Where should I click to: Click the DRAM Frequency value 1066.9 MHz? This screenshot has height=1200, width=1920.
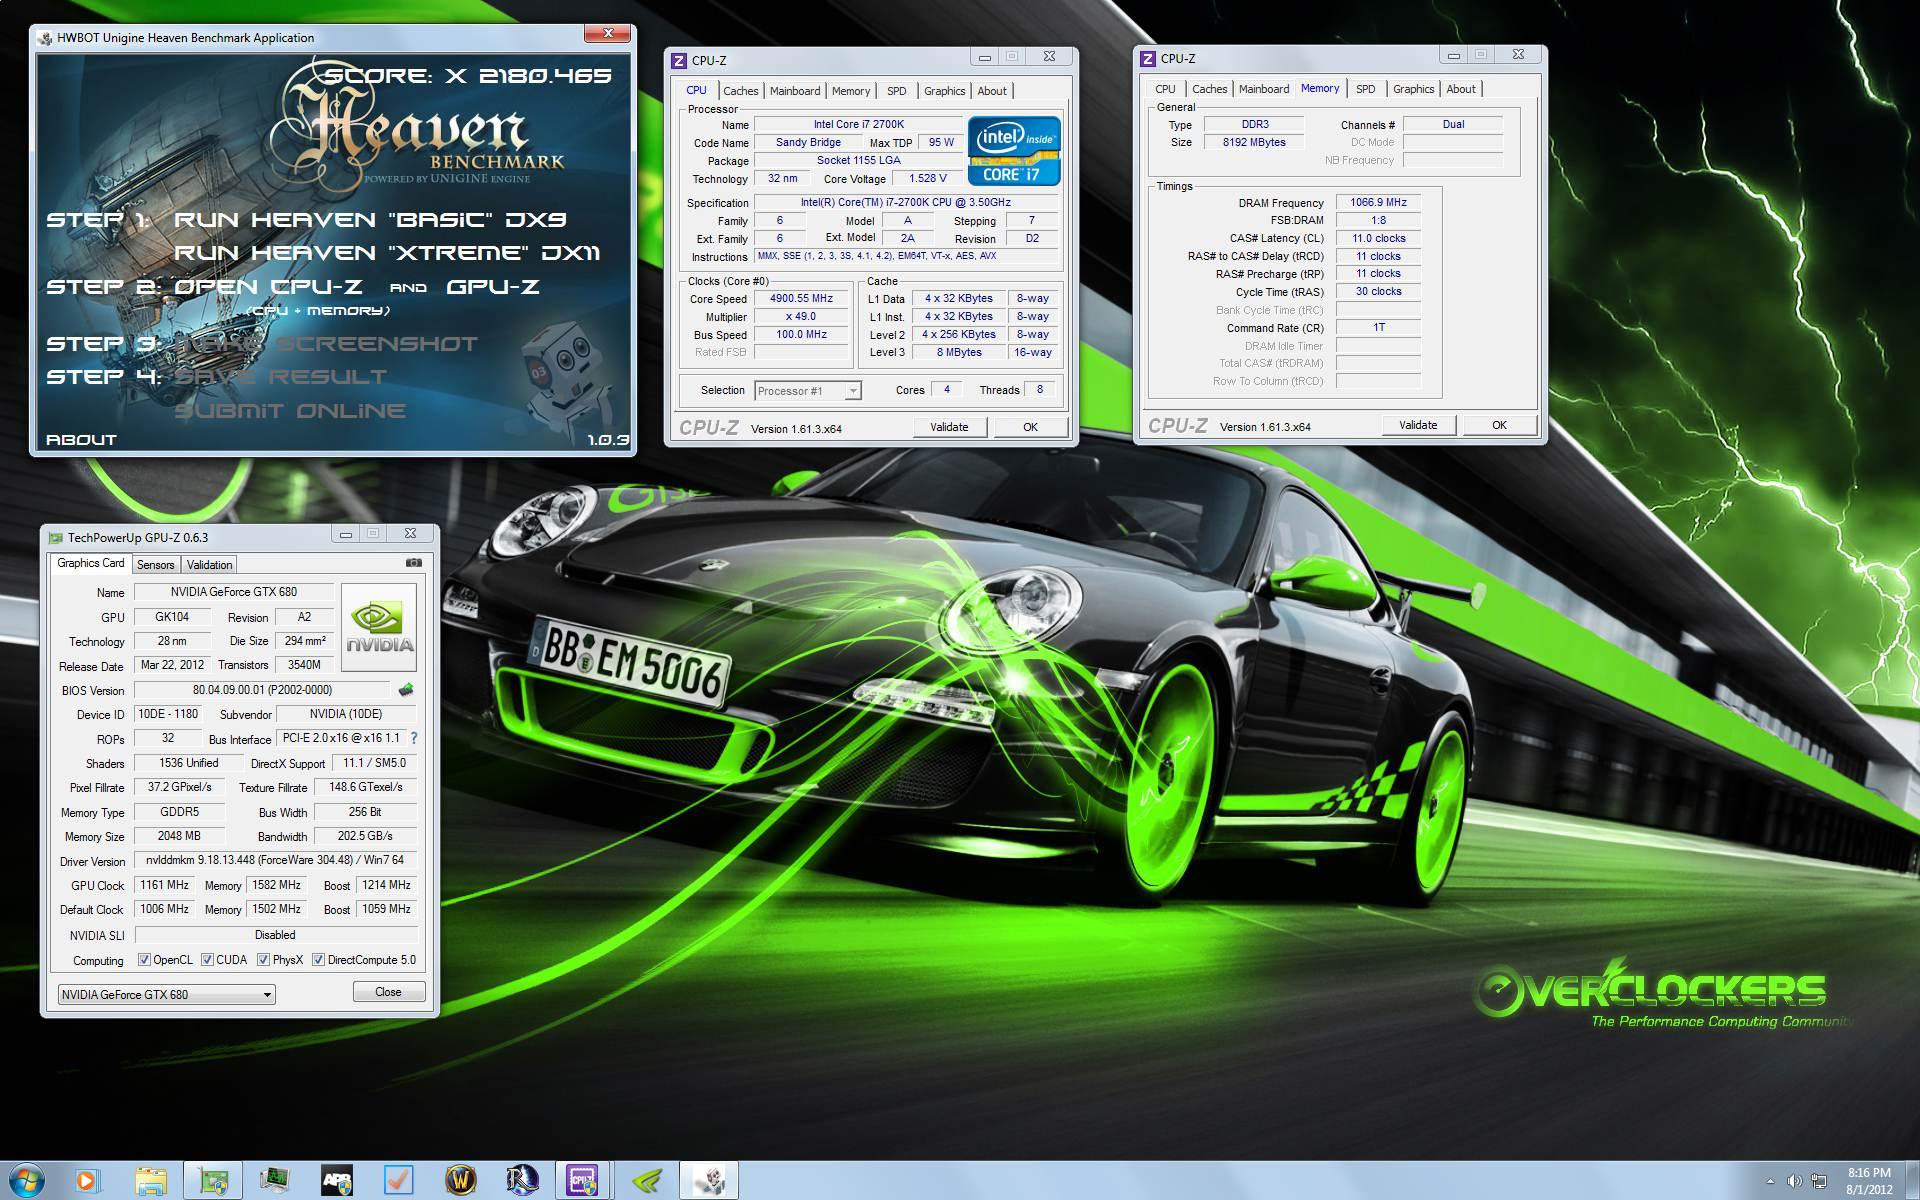point(1378,202)
